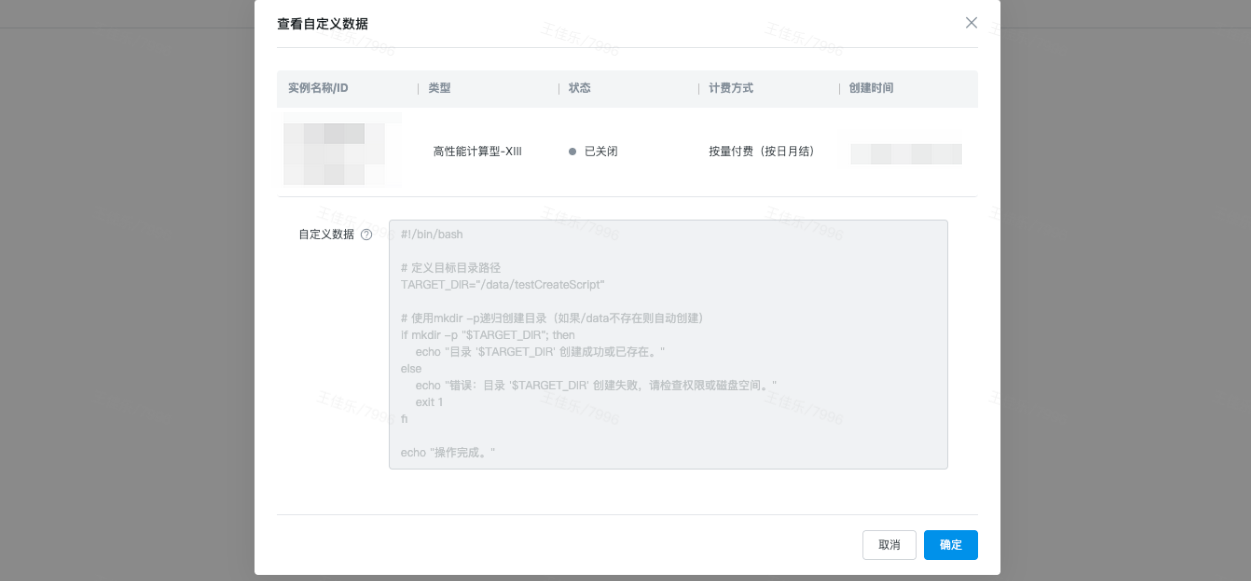The width and height of the screenshot is (1251, 581).
Task: Confirm with the blue 确定 button
Action: click(x=950, y=545)
